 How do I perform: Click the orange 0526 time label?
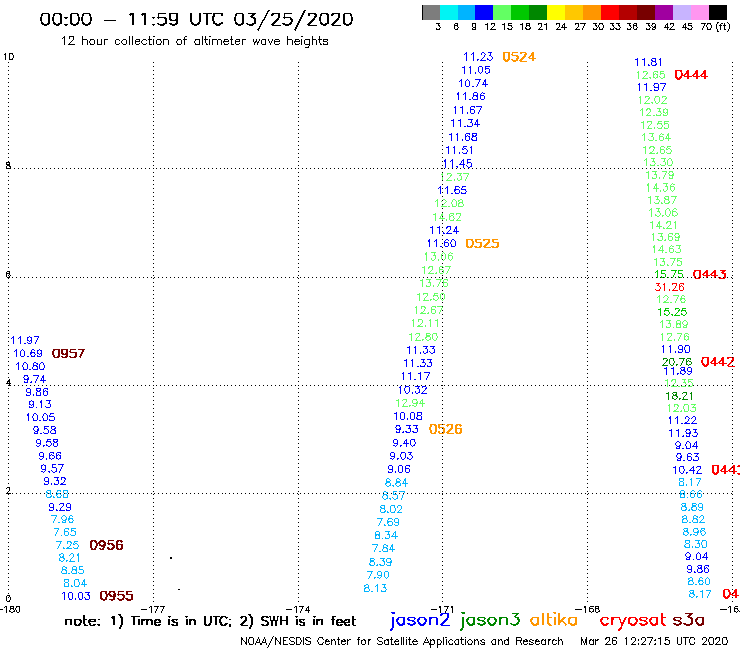click(x=446, y=429)
